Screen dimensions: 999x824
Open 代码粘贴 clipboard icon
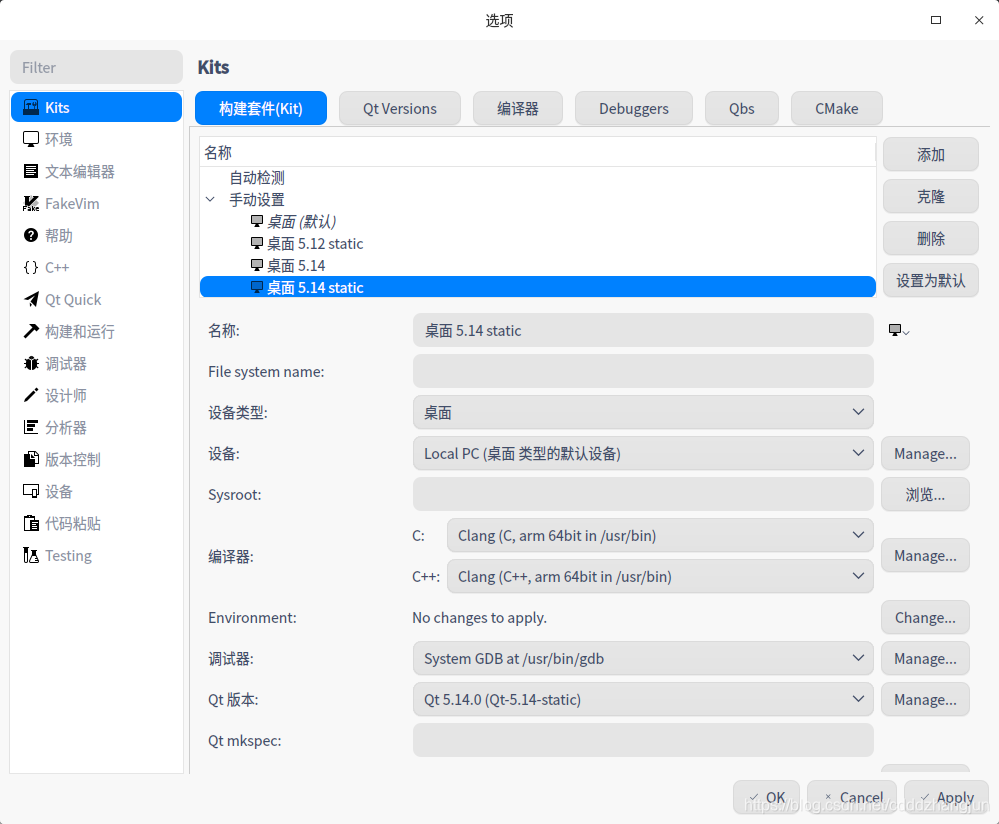point(31,523)
